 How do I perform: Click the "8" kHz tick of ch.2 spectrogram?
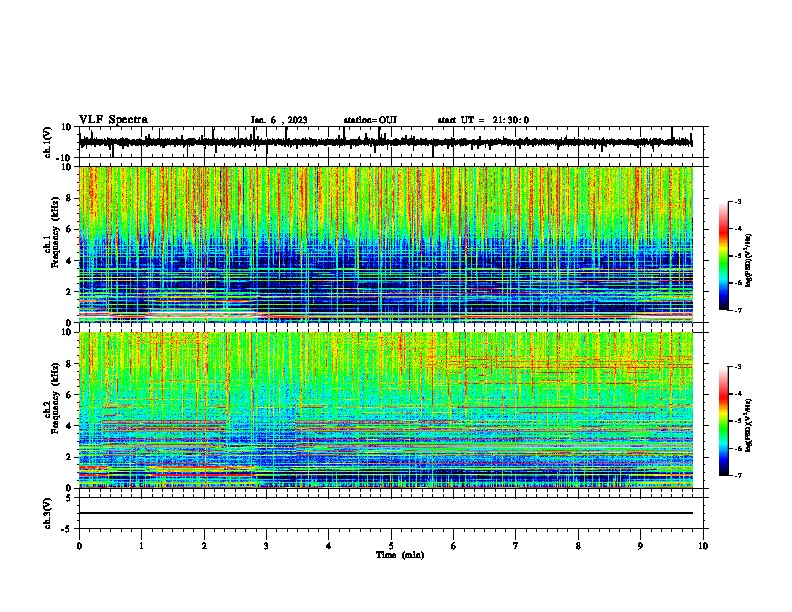69,363
